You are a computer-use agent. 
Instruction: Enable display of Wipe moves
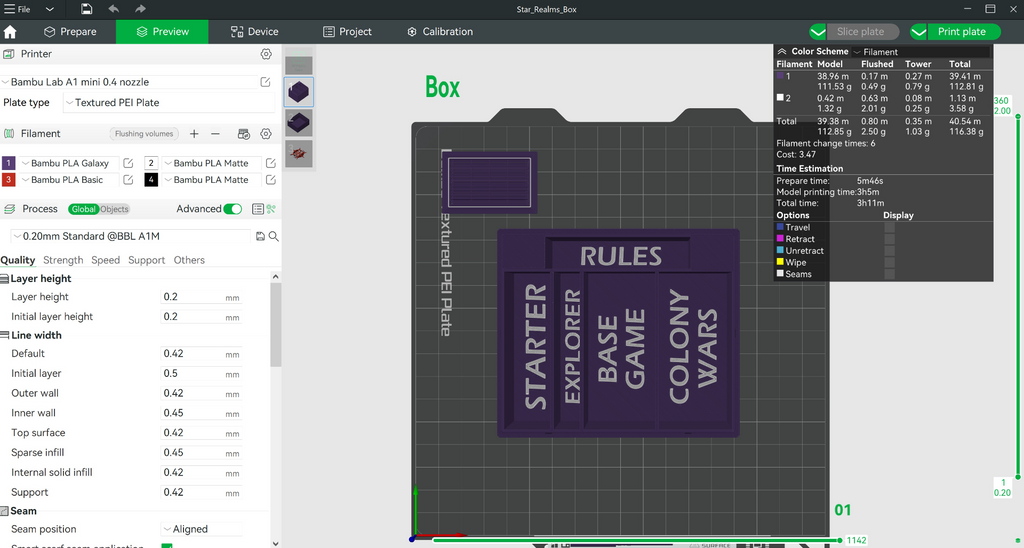[889, 263]
